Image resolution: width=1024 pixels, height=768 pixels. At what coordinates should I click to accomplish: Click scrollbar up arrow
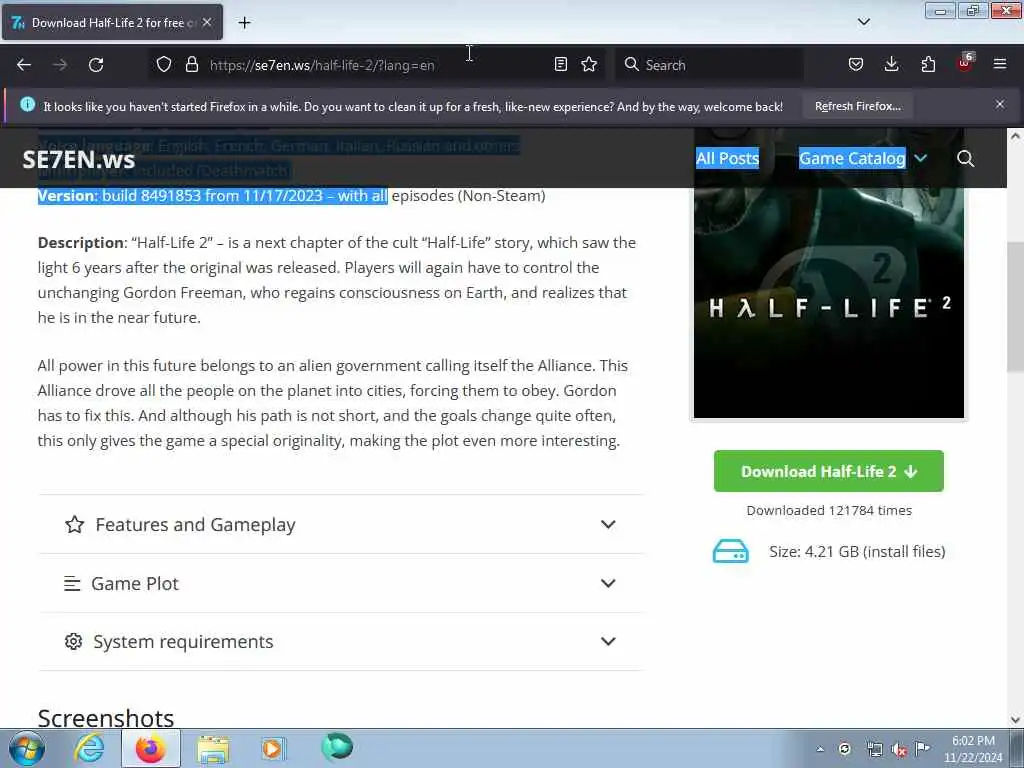[x=1015, y=136]
